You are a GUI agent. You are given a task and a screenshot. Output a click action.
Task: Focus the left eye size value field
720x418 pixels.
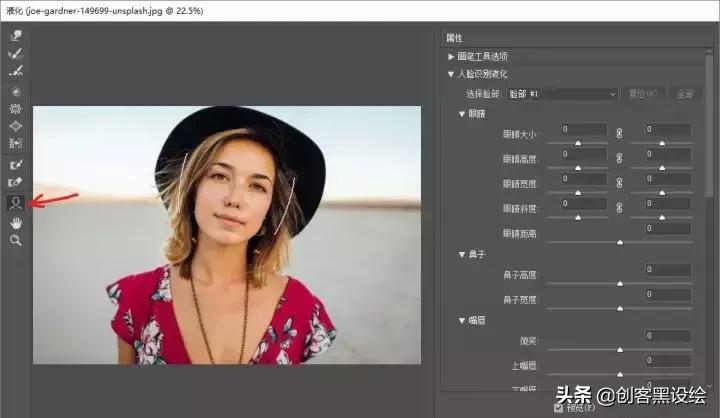click(x=584, y=130)
